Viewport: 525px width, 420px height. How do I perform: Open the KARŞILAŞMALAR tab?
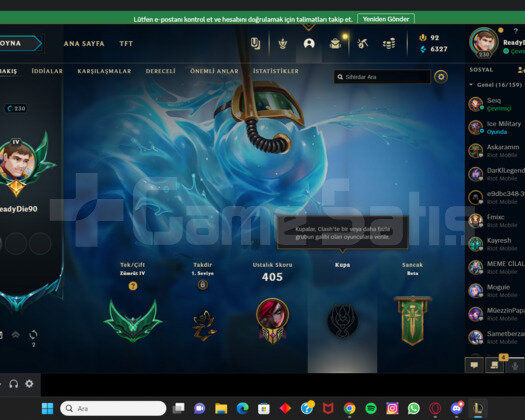click(x=104, y=71)
